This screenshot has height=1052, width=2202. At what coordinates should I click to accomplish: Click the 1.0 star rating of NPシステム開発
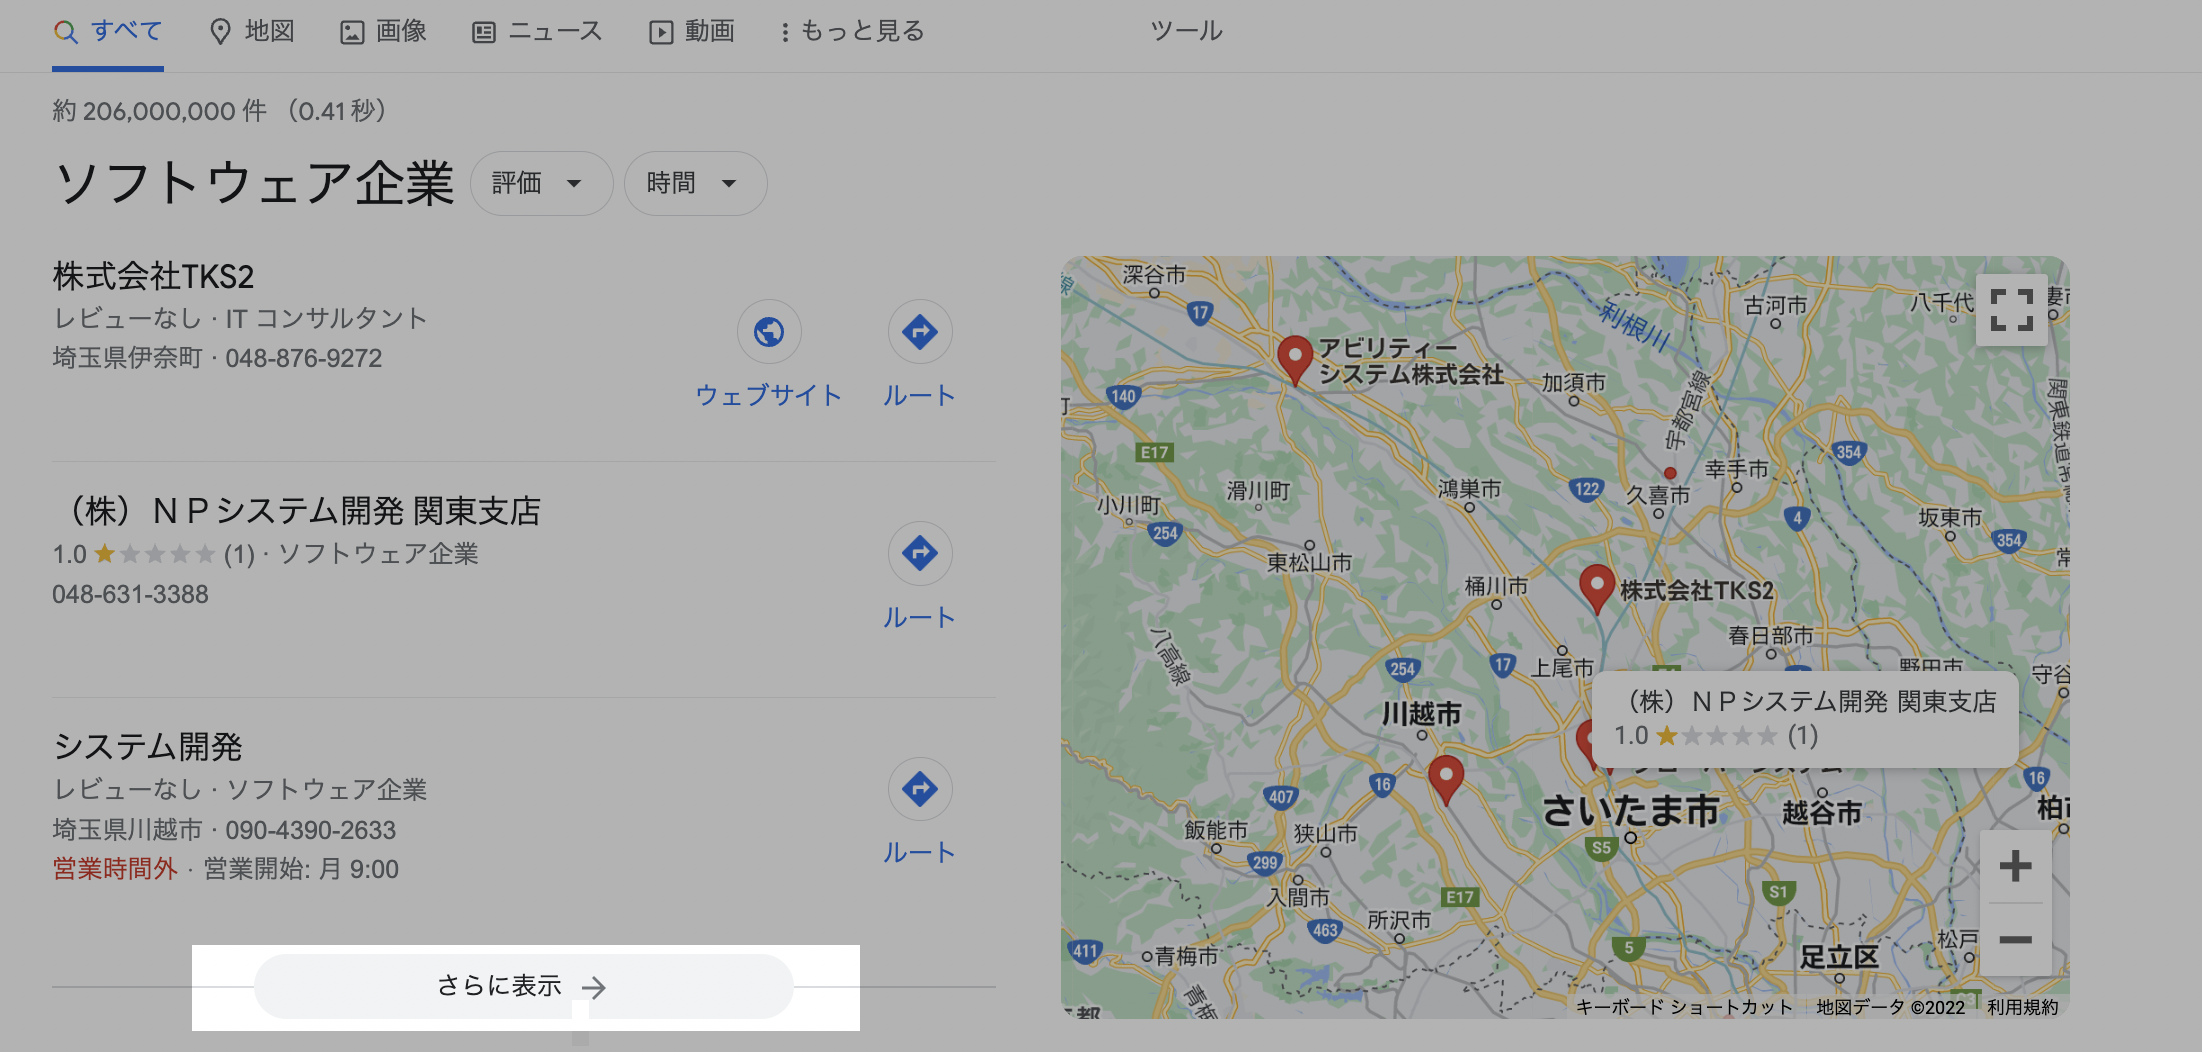pyautogui.click(x=154, y=554)
